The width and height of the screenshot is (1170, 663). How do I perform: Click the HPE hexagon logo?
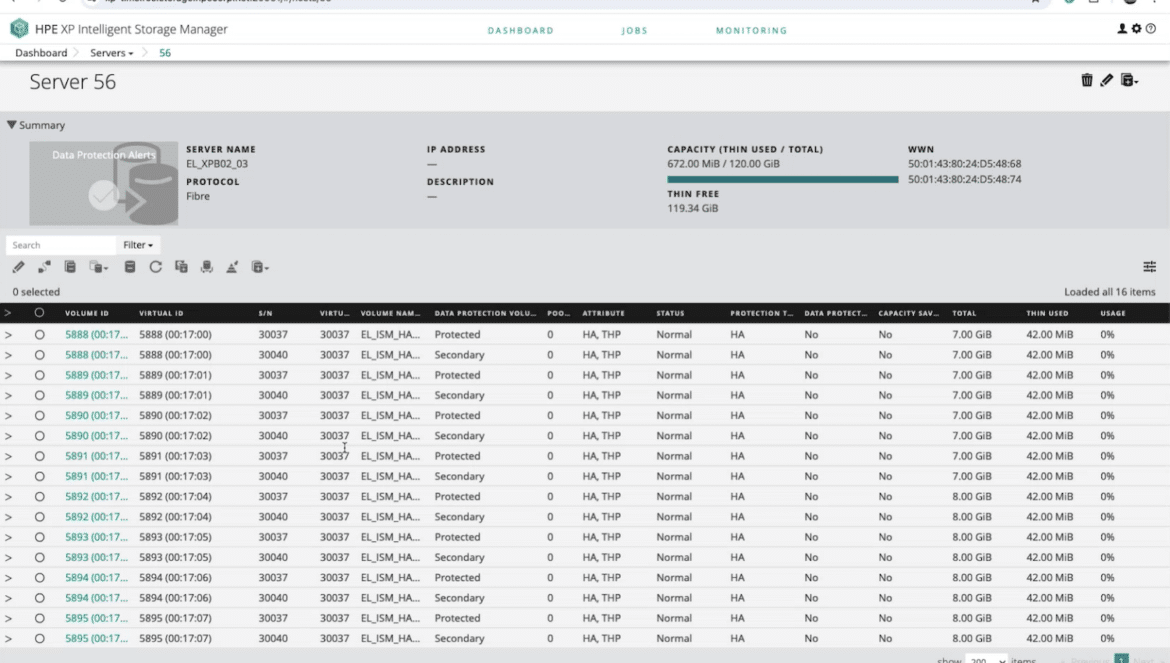point(19,29)
